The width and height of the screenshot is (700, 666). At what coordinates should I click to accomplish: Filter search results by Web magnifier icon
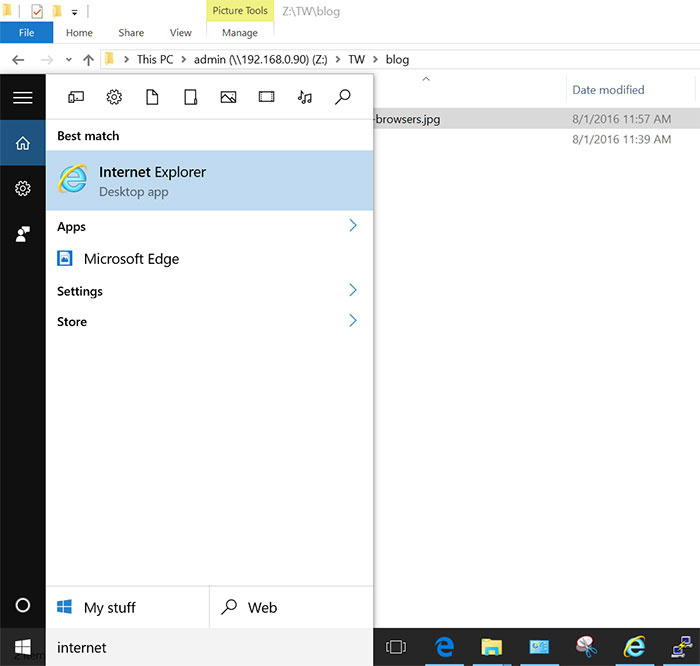[342, 97]
